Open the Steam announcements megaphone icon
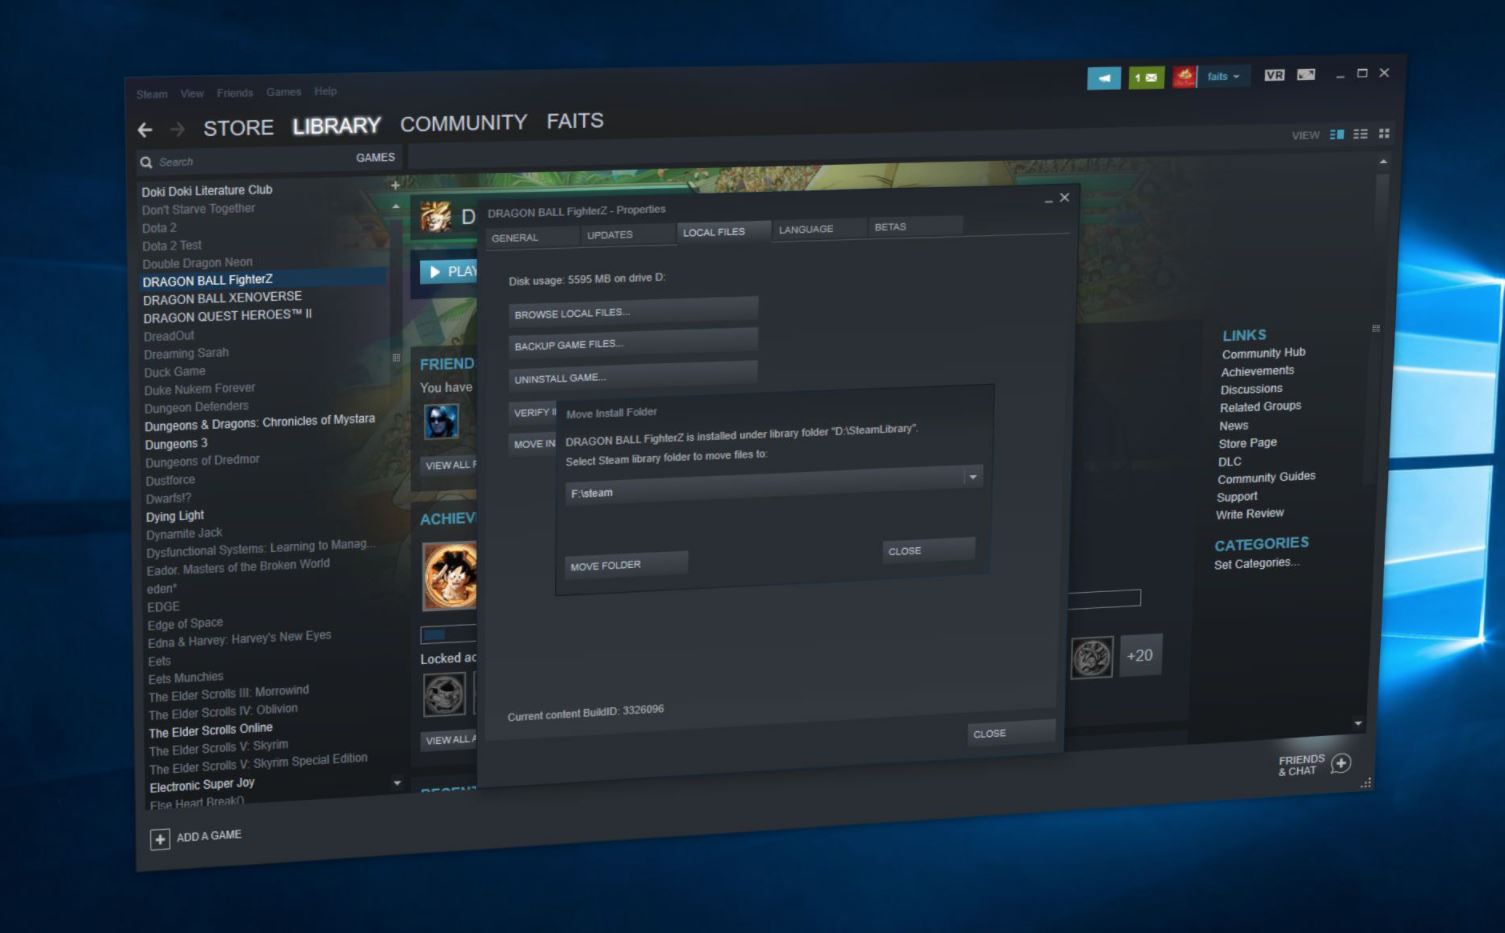Image resolution: width=1505 pixels, height=933 pixels. tap(1104, 78)
